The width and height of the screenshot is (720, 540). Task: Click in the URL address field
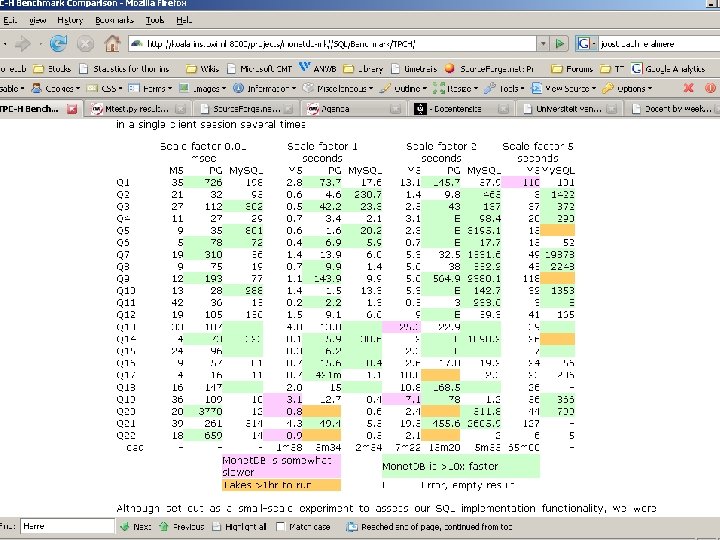[332, 44]
